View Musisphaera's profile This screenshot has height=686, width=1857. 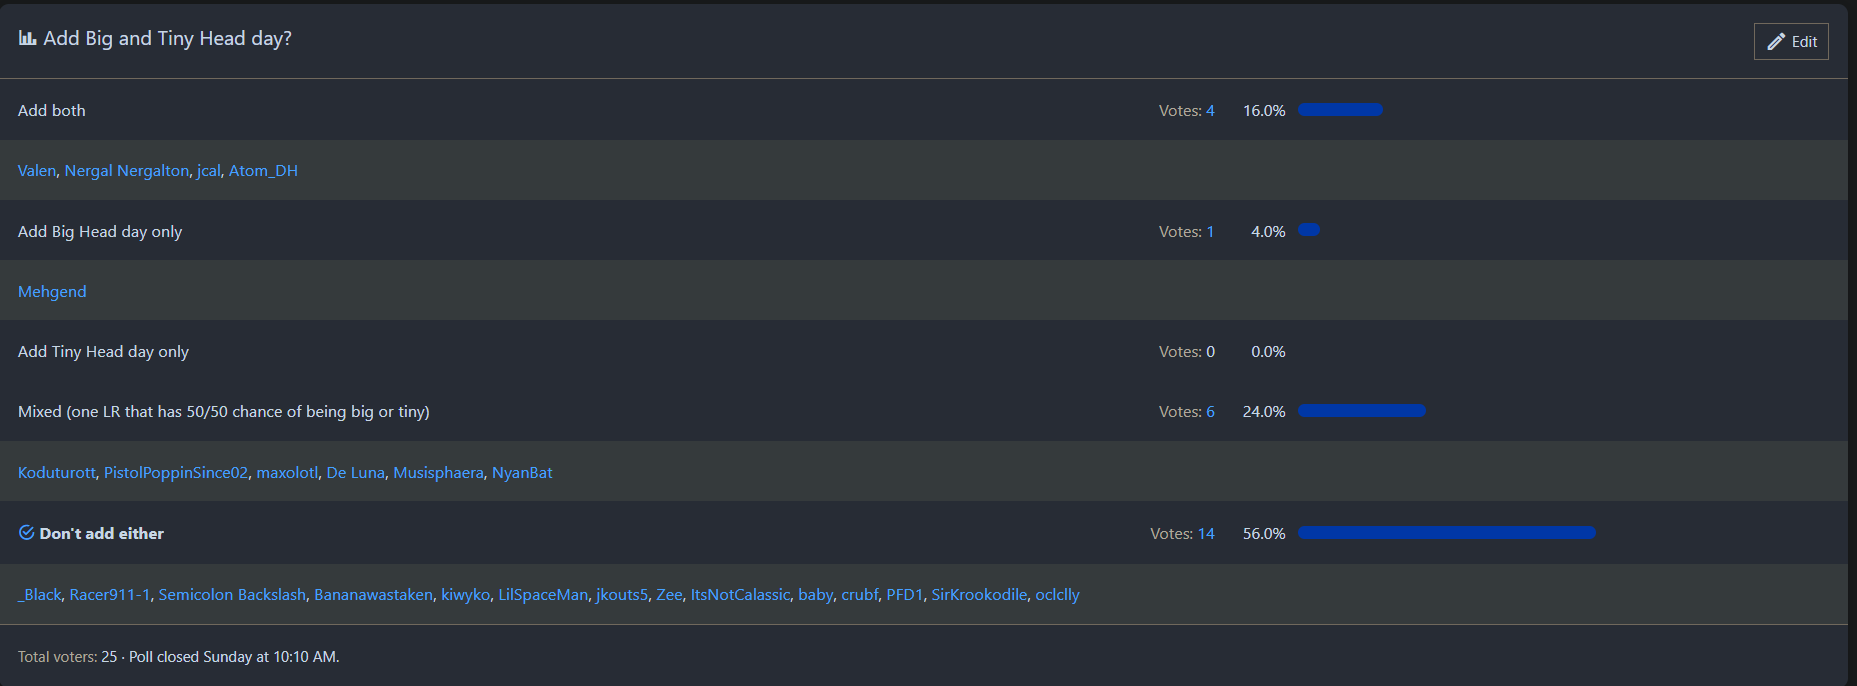pyautogui.click(x=438, y=473)
